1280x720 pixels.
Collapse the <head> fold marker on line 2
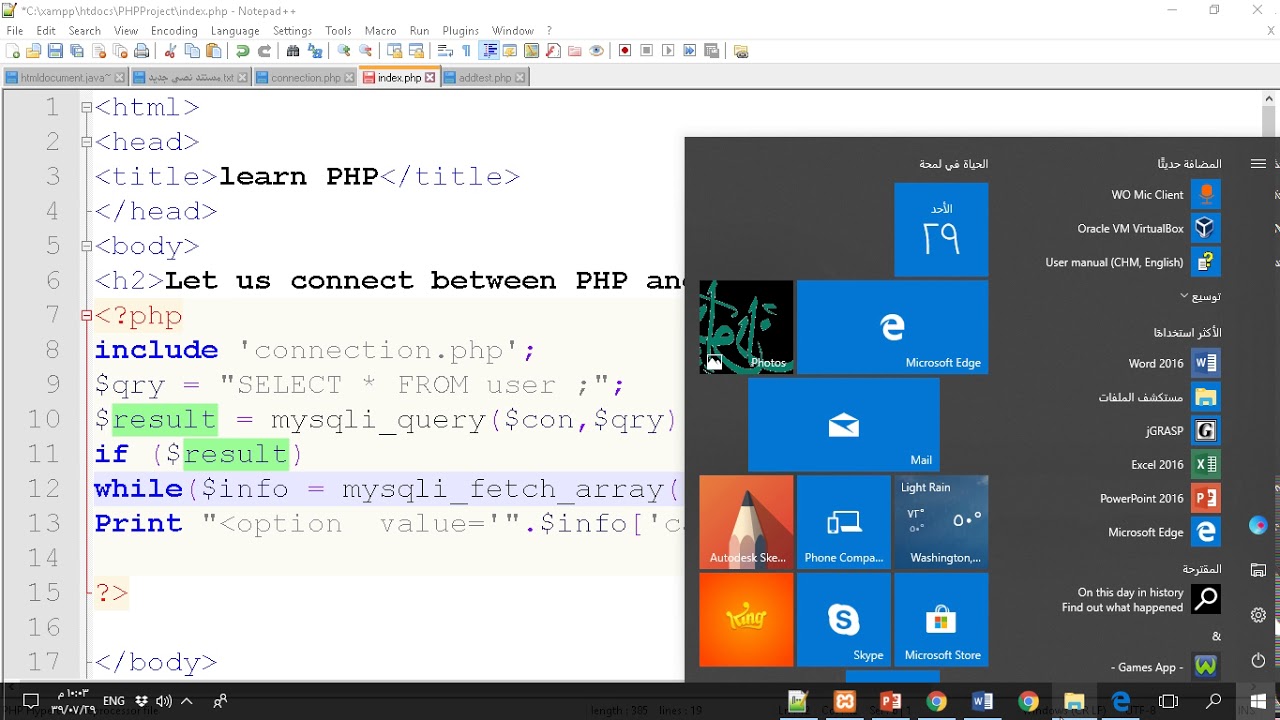point(87,142)
